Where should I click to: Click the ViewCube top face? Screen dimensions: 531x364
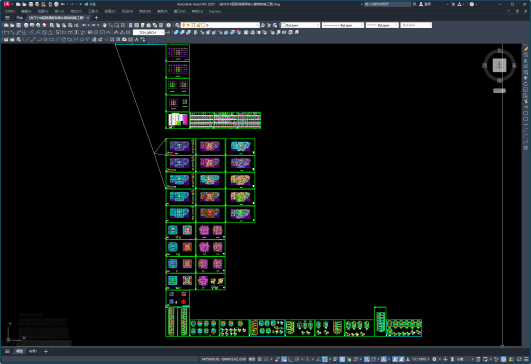click(x=499, y=65)
